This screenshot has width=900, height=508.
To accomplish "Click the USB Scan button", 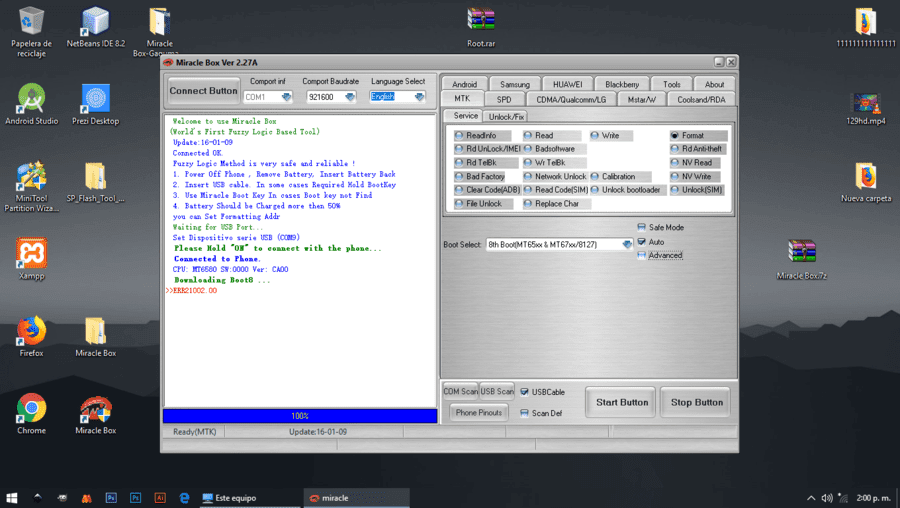I will 497,391.
